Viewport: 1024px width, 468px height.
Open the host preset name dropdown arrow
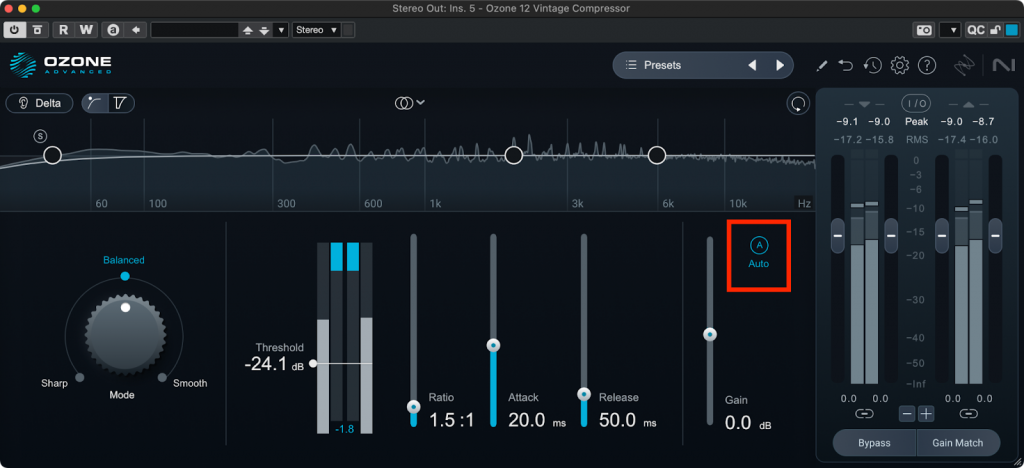[281, 30]
